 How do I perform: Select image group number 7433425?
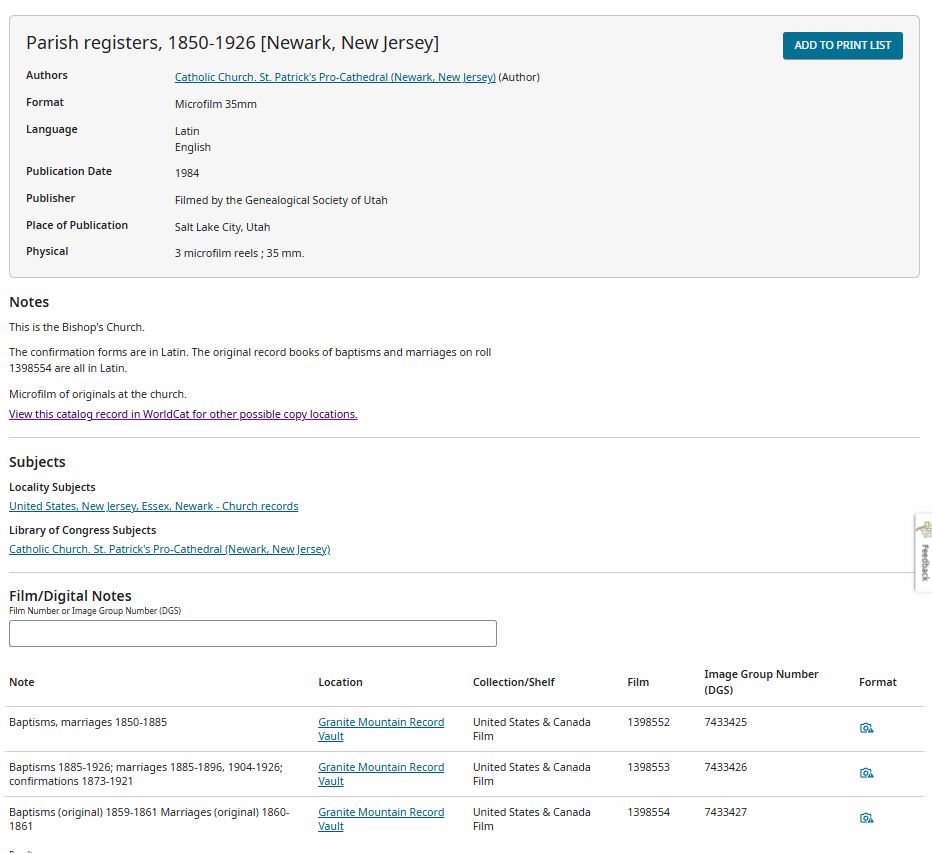pyautogui.click(x=725, y=722)
